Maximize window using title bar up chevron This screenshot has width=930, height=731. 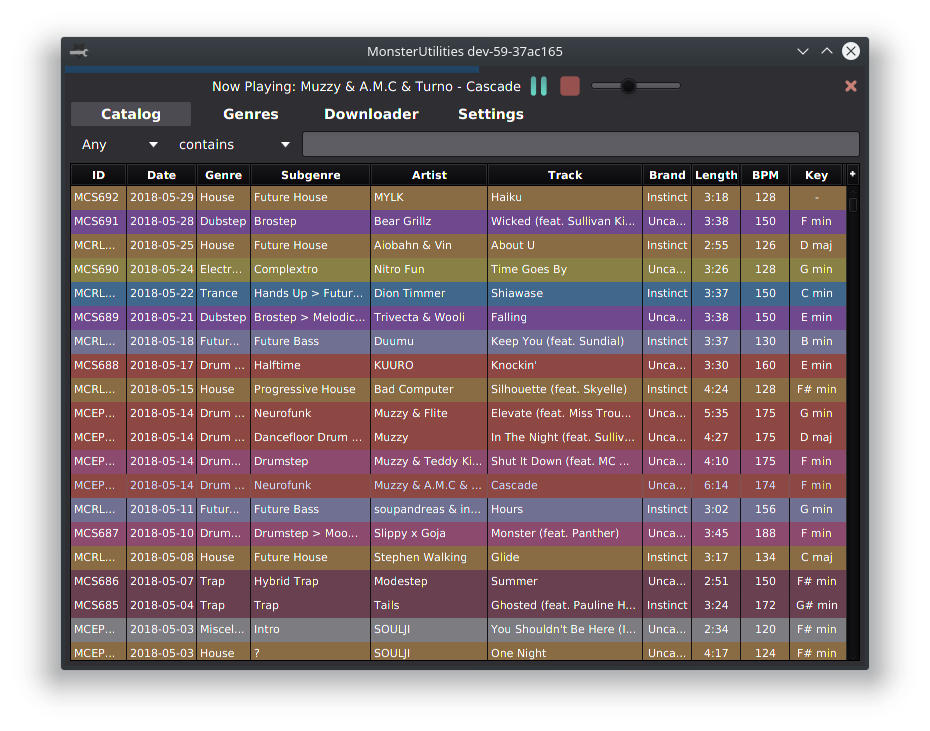tap(826, 52)
